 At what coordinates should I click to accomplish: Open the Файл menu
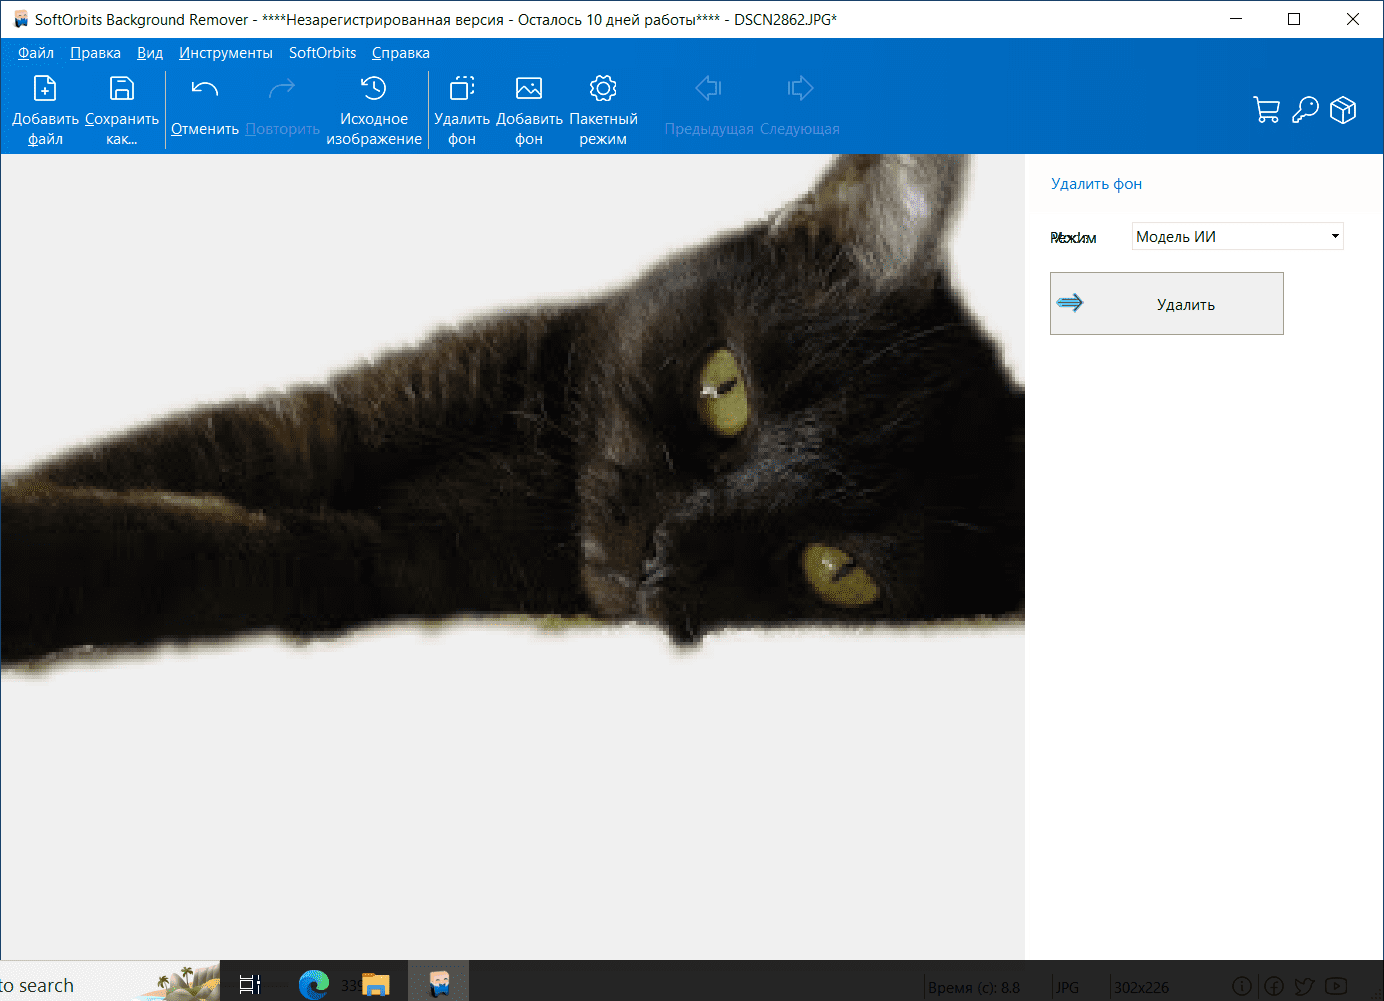tap(36, 53)
